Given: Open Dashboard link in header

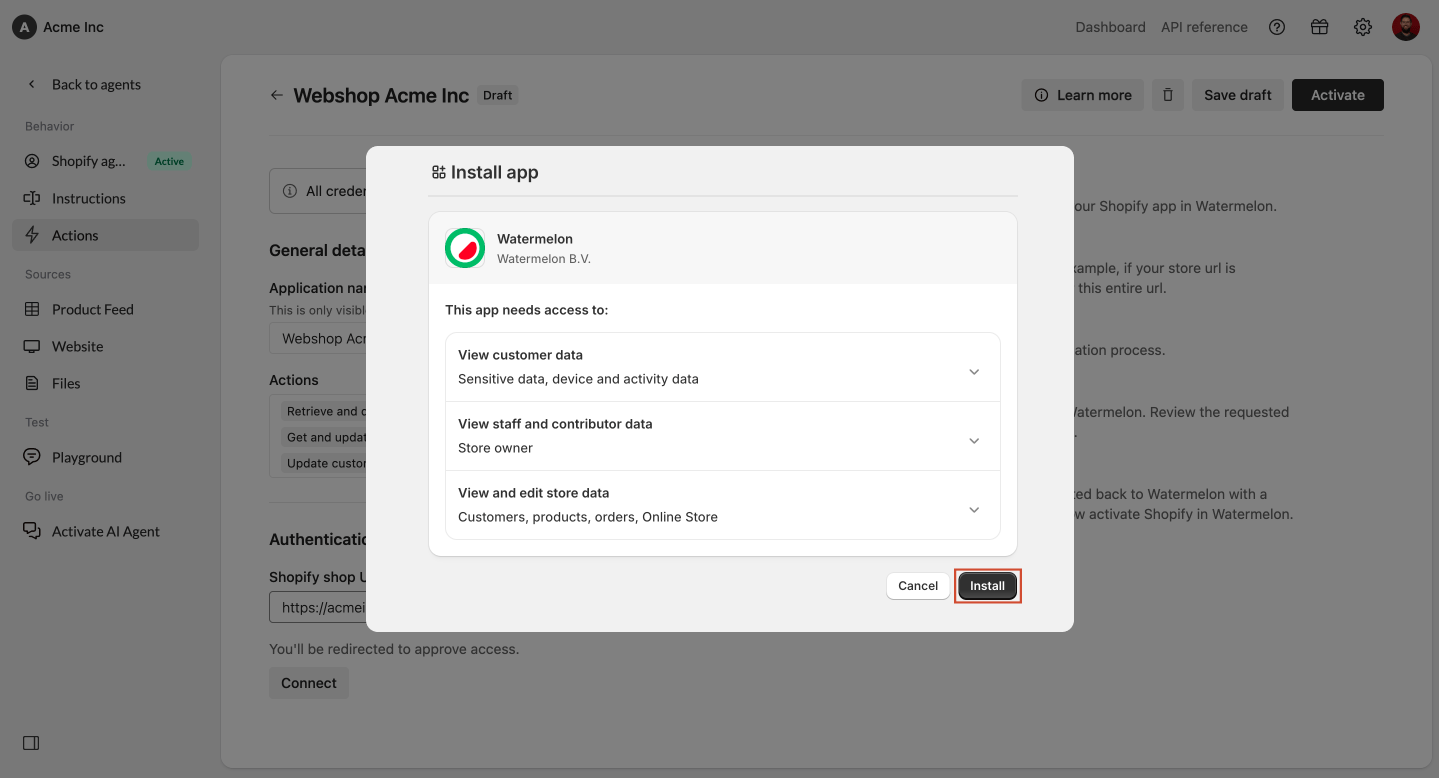Looking at the screenshot, I should 1110,27.
